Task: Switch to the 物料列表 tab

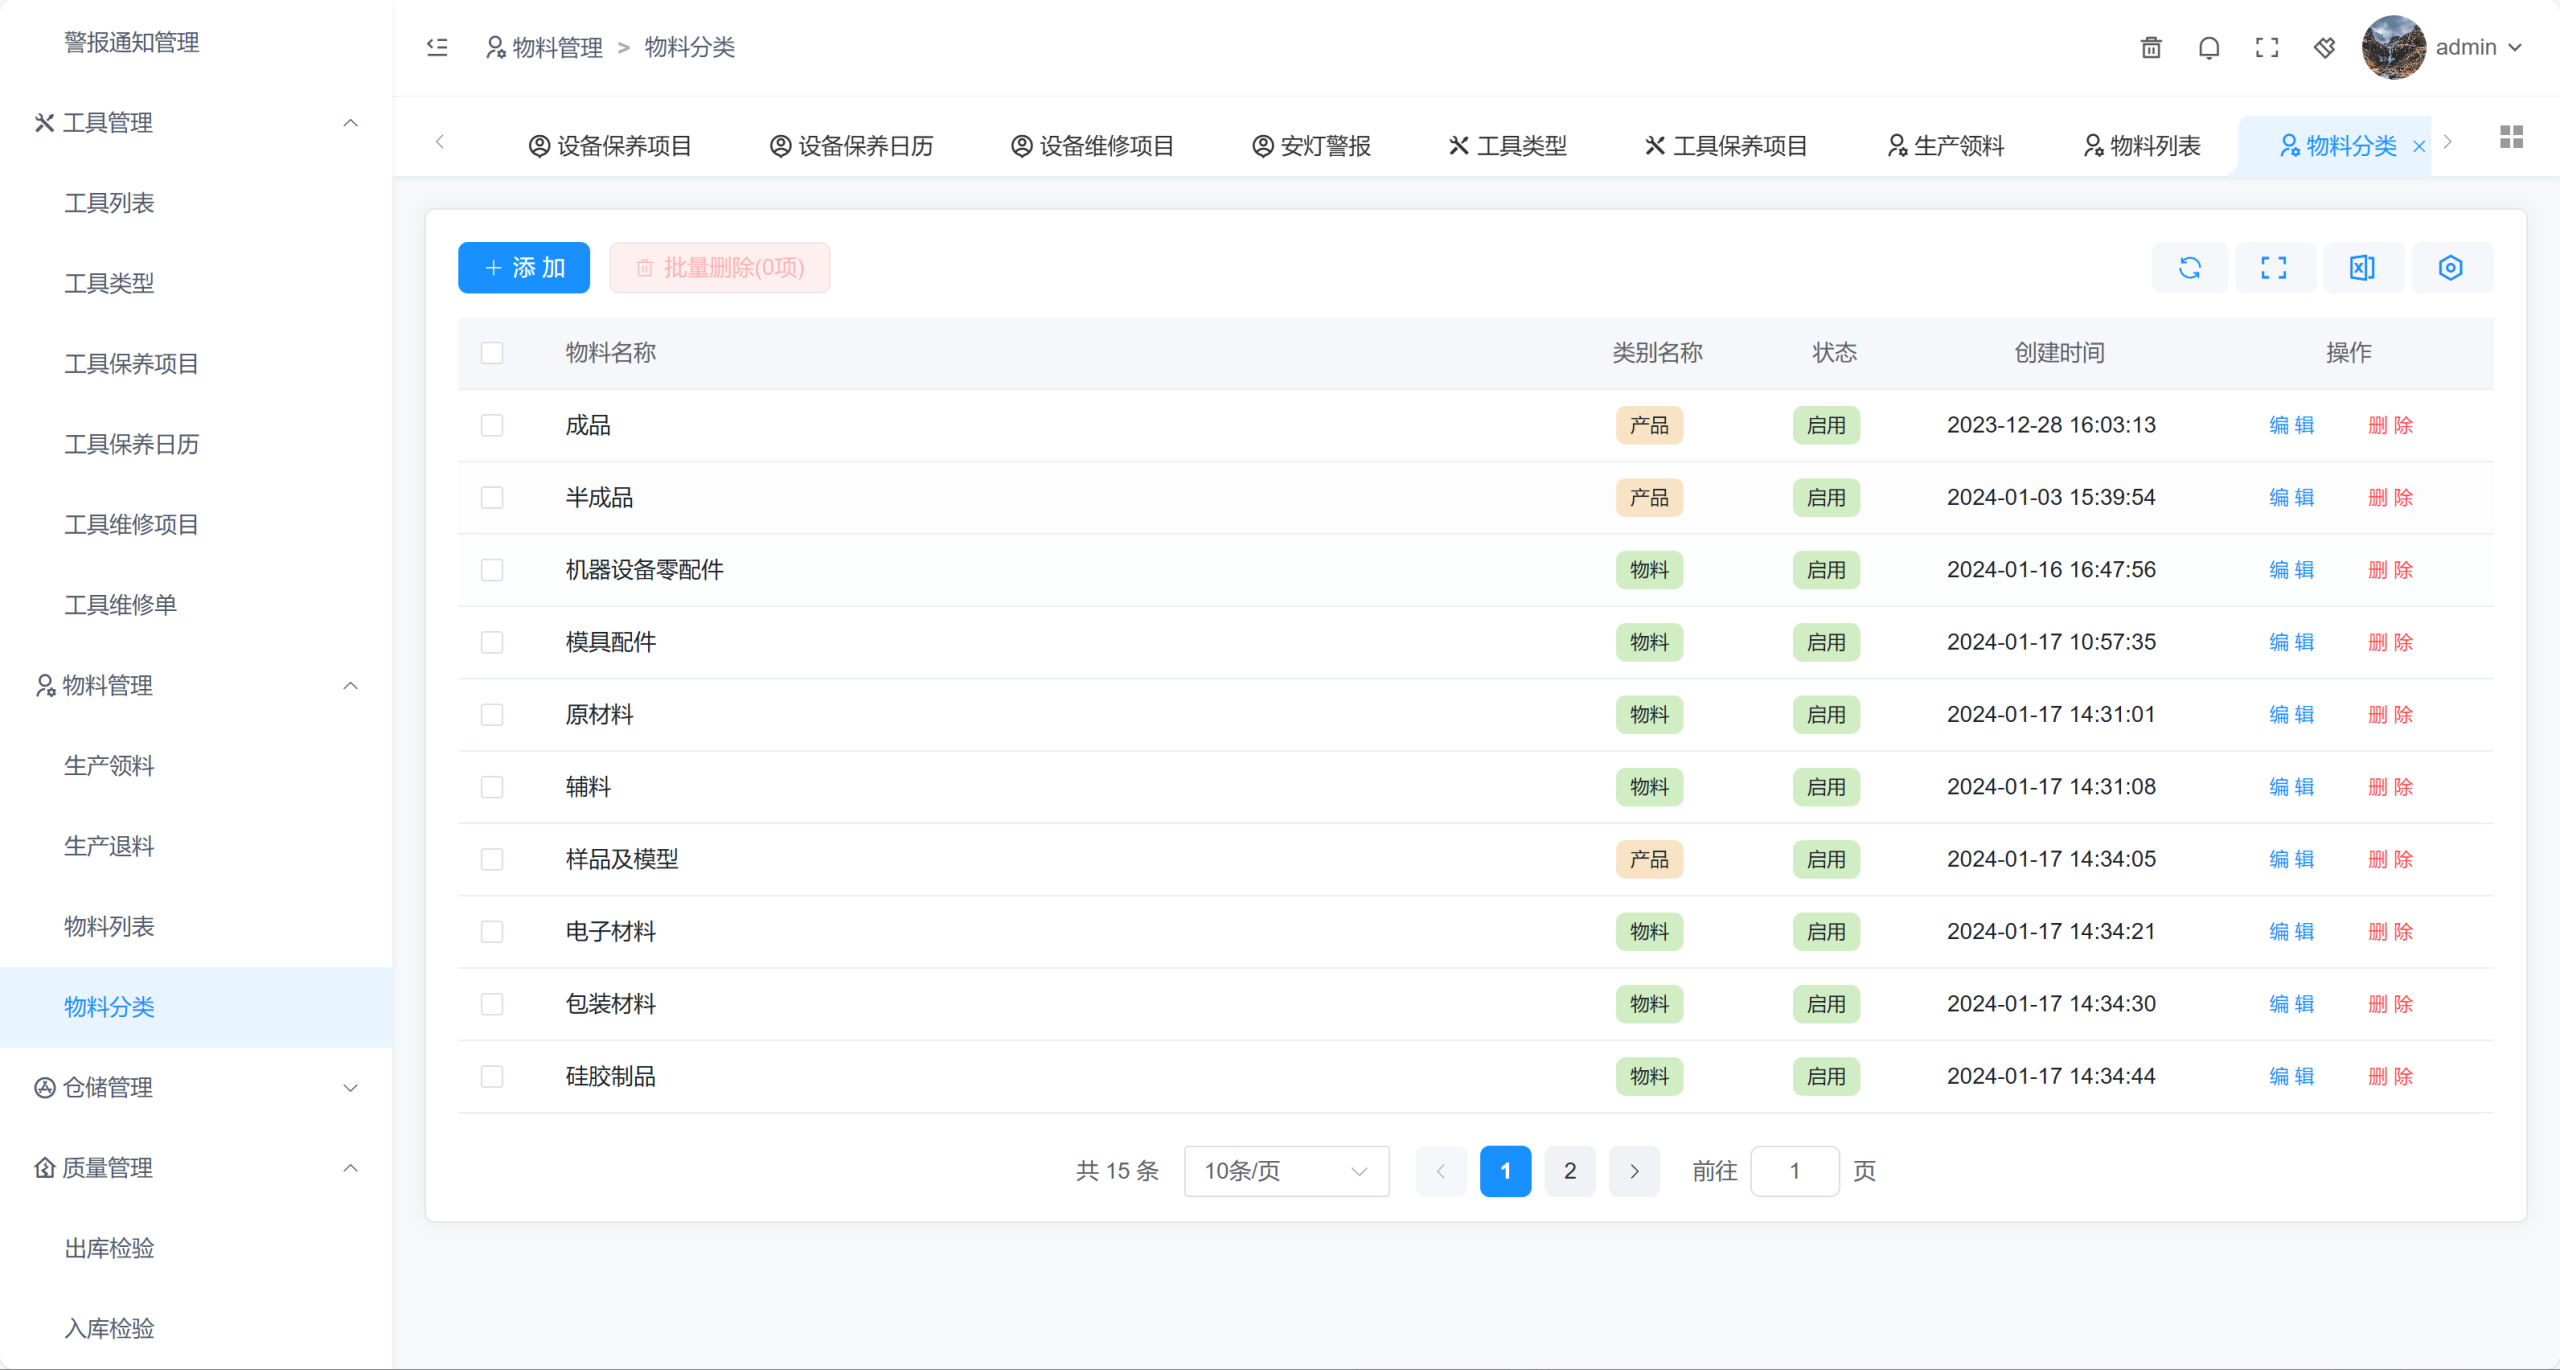Action: [2143, 146]
